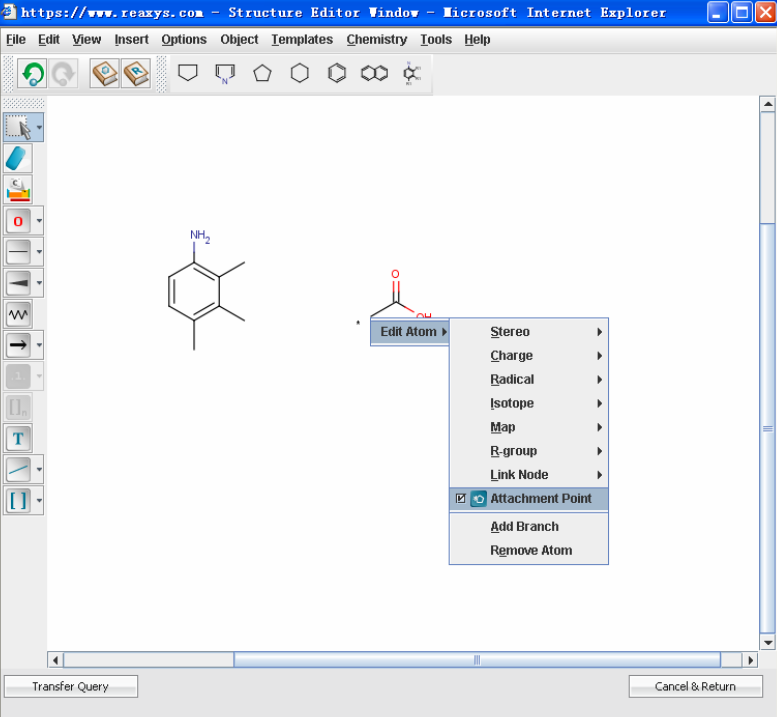Open the Tools menu
The image size is (777, 717).
(436, 39)
